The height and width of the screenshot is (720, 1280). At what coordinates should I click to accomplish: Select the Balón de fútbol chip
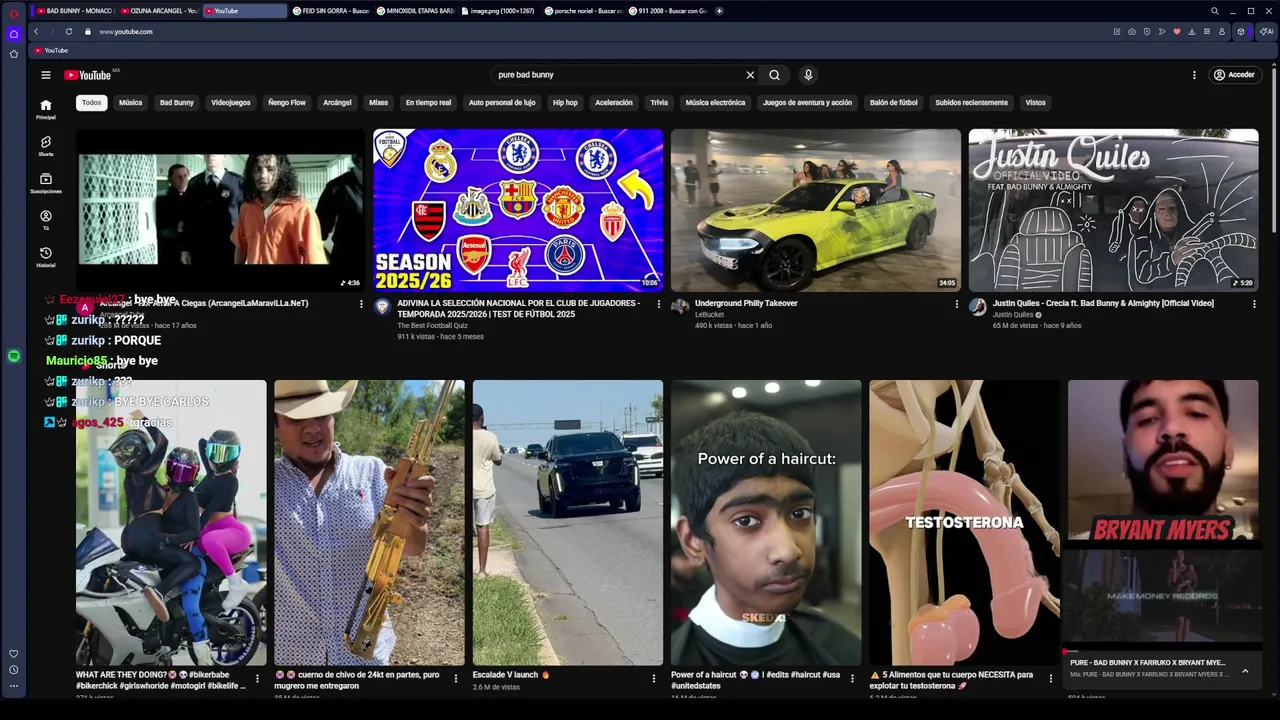coord(893,102)
